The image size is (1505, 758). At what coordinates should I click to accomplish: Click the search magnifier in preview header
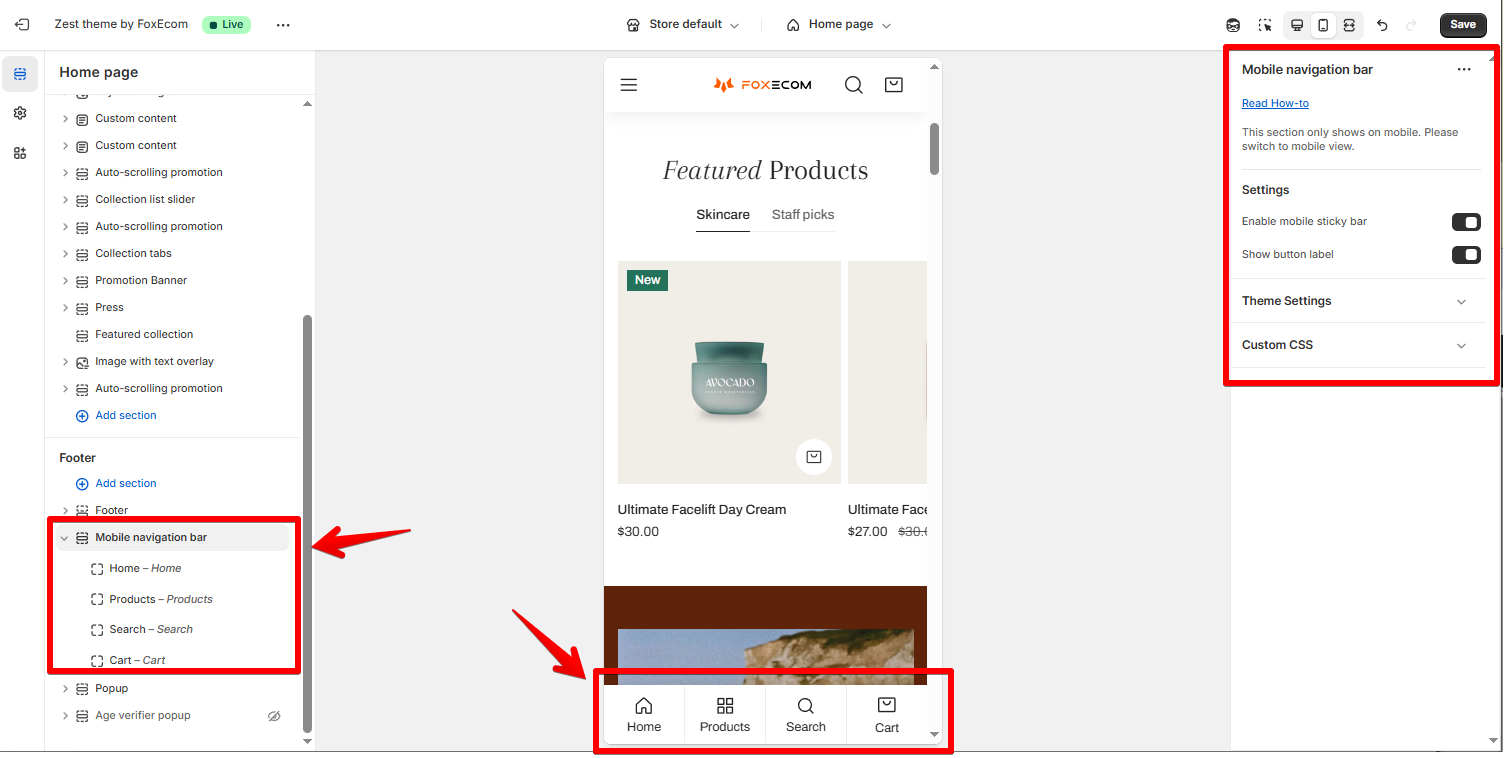click(x=853, y=85)
